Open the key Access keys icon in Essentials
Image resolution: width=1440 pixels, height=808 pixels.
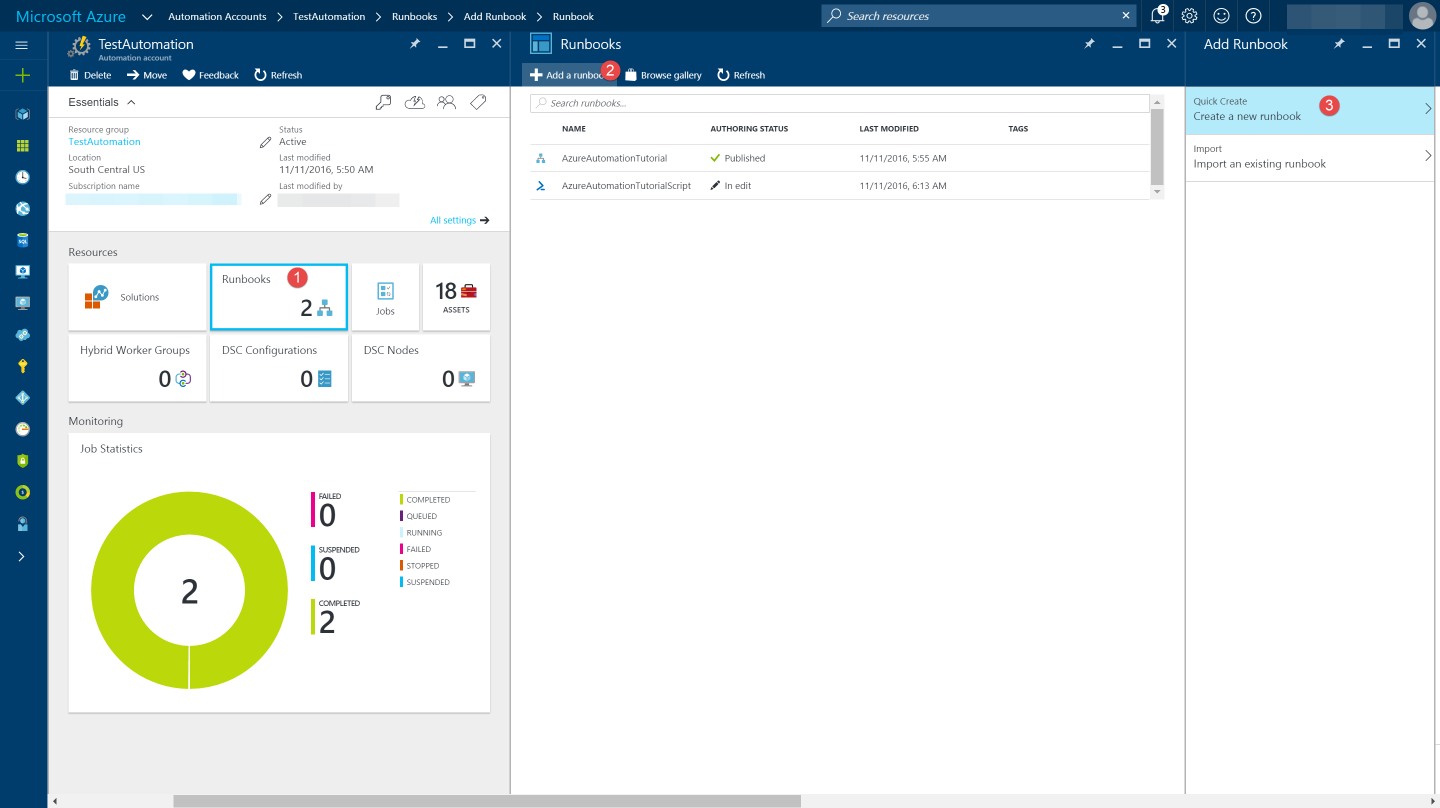(383, 102)
